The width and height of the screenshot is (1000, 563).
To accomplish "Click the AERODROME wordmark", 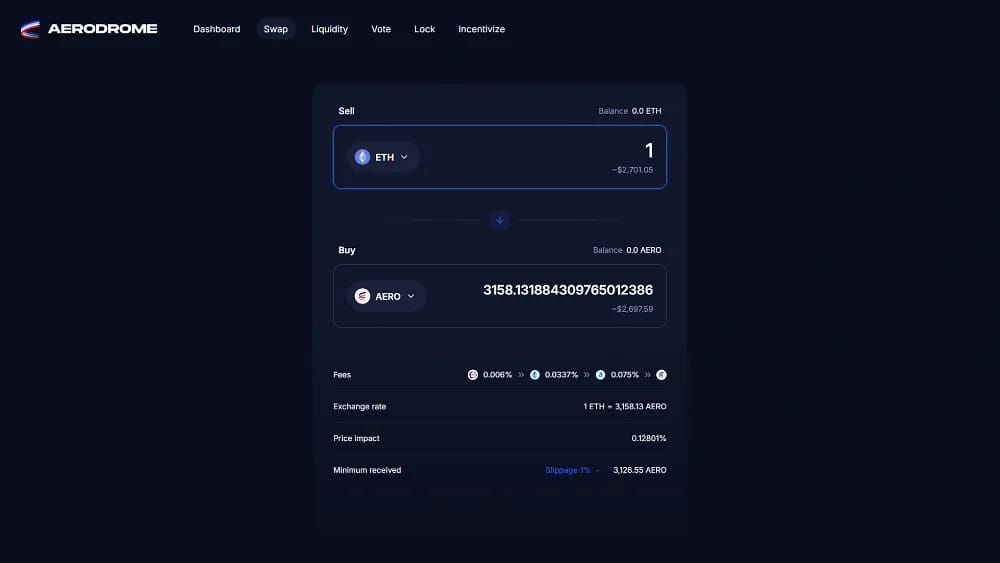I will pyautogui.click(x=103, y=29).
